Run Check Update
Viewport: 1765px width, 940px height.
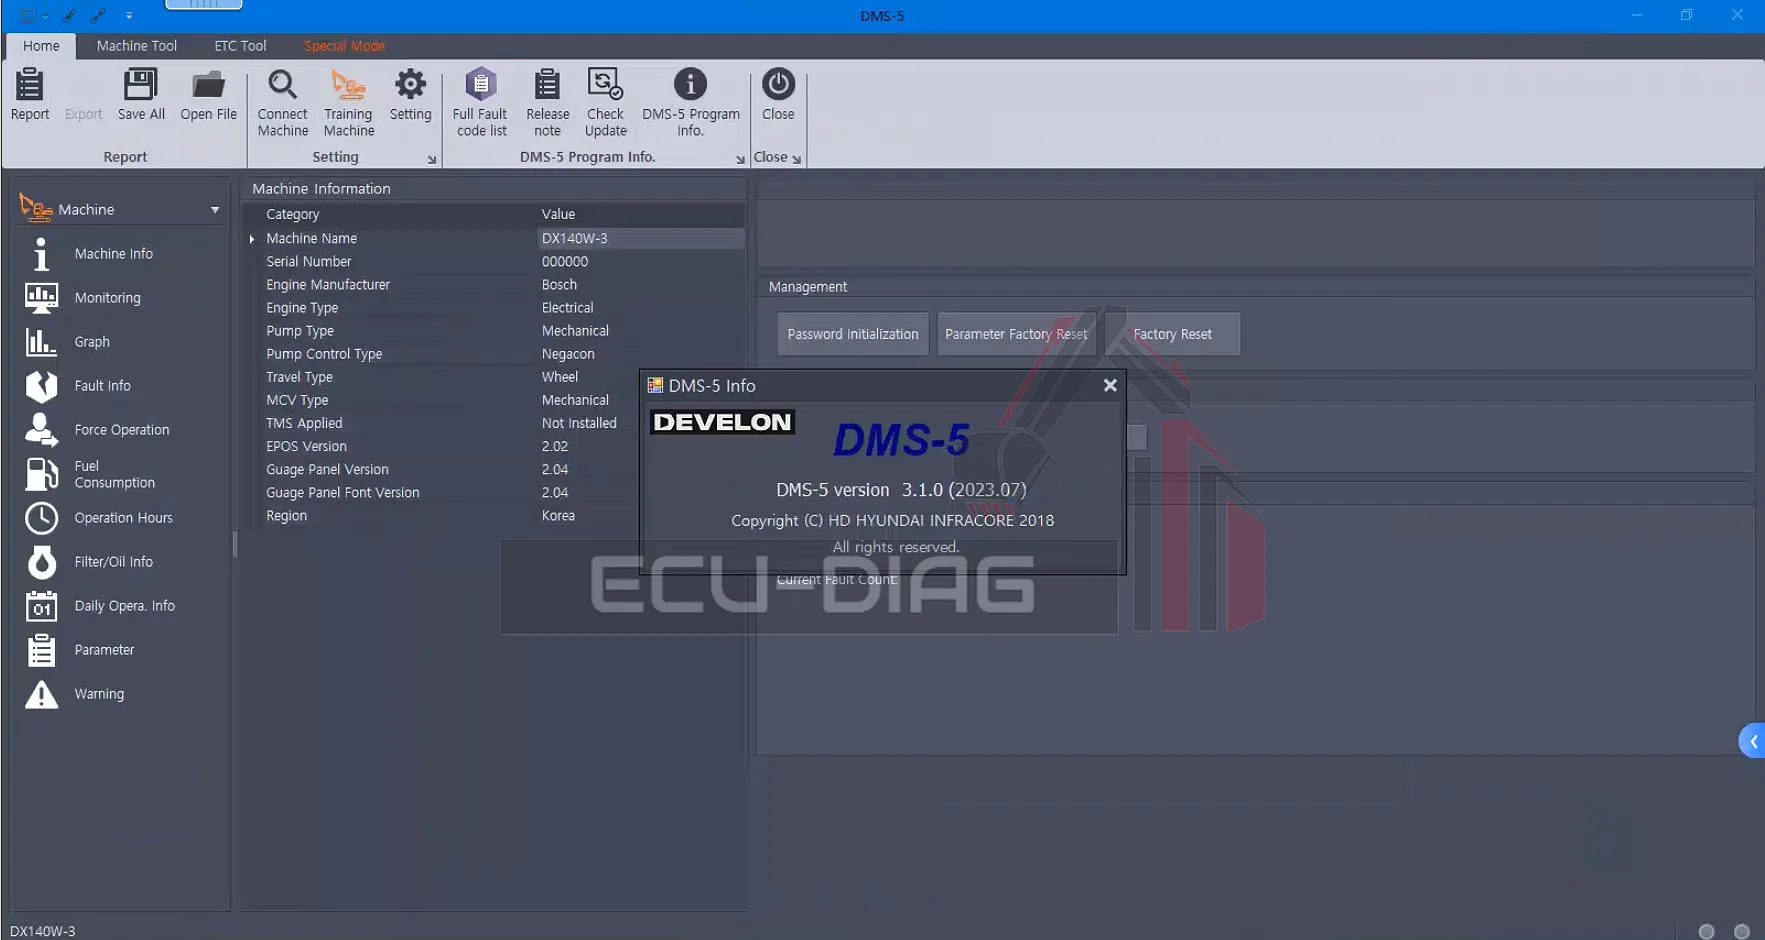click(605, 103)
